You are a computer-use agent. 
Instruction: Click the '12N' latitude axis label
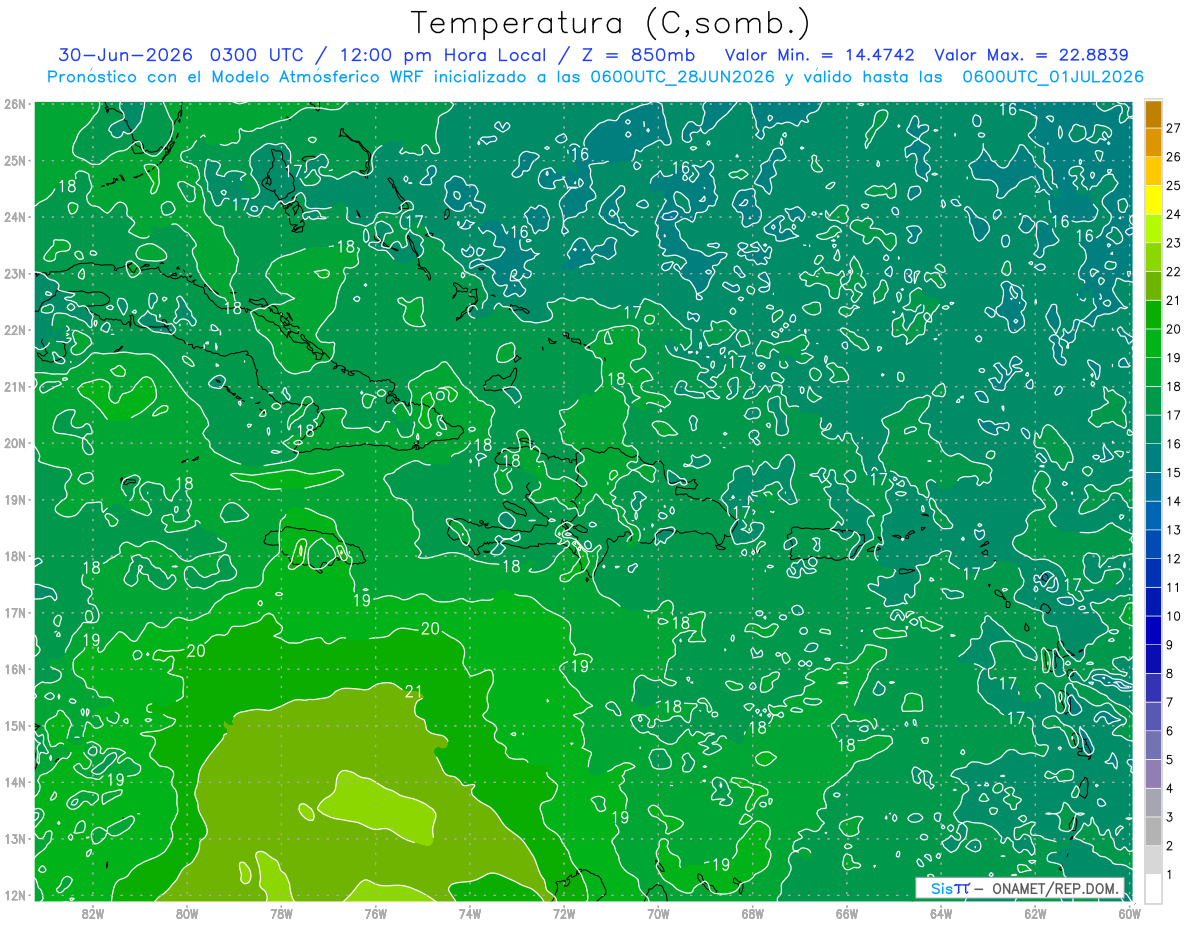(x=15, y=896)
